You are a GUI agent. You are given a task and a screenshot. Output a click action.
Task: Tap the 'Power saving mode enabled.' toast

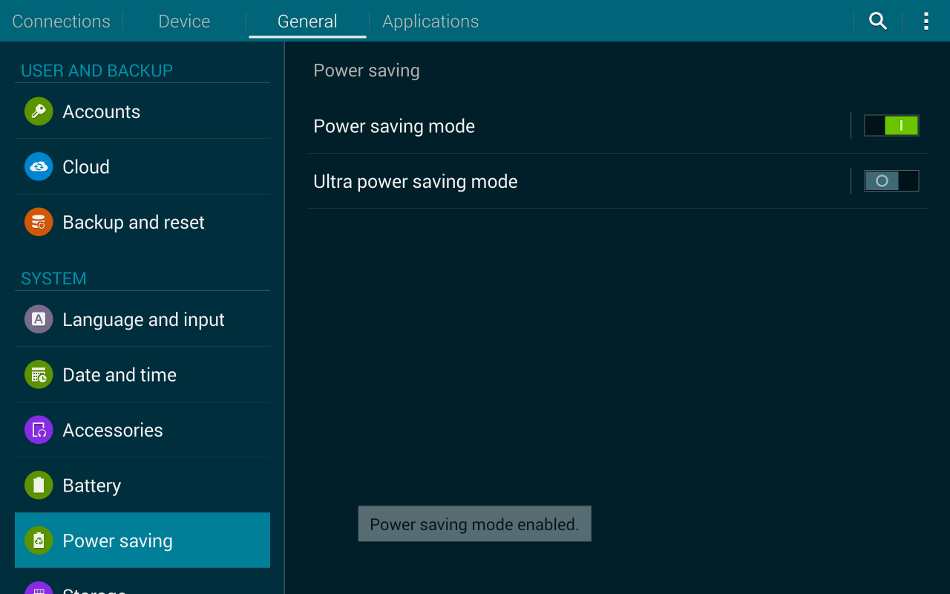point(474,524)
